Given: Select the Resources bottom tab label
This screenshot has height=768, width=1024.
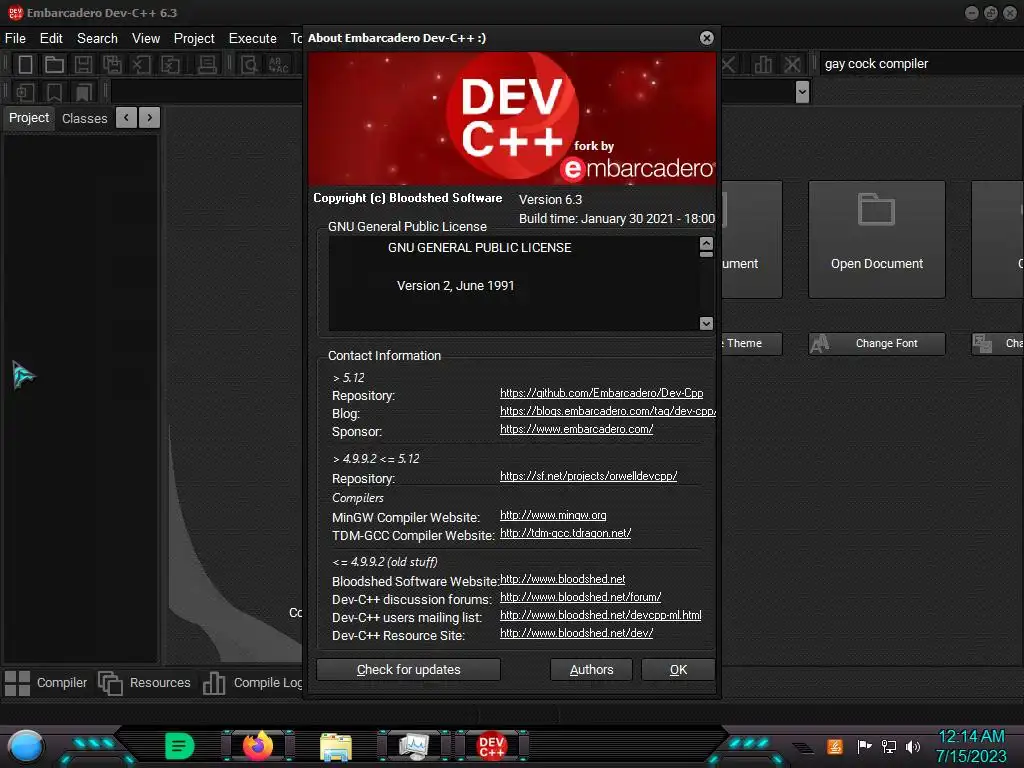Looking at the screenshot, I should click(x=160, y=683).
